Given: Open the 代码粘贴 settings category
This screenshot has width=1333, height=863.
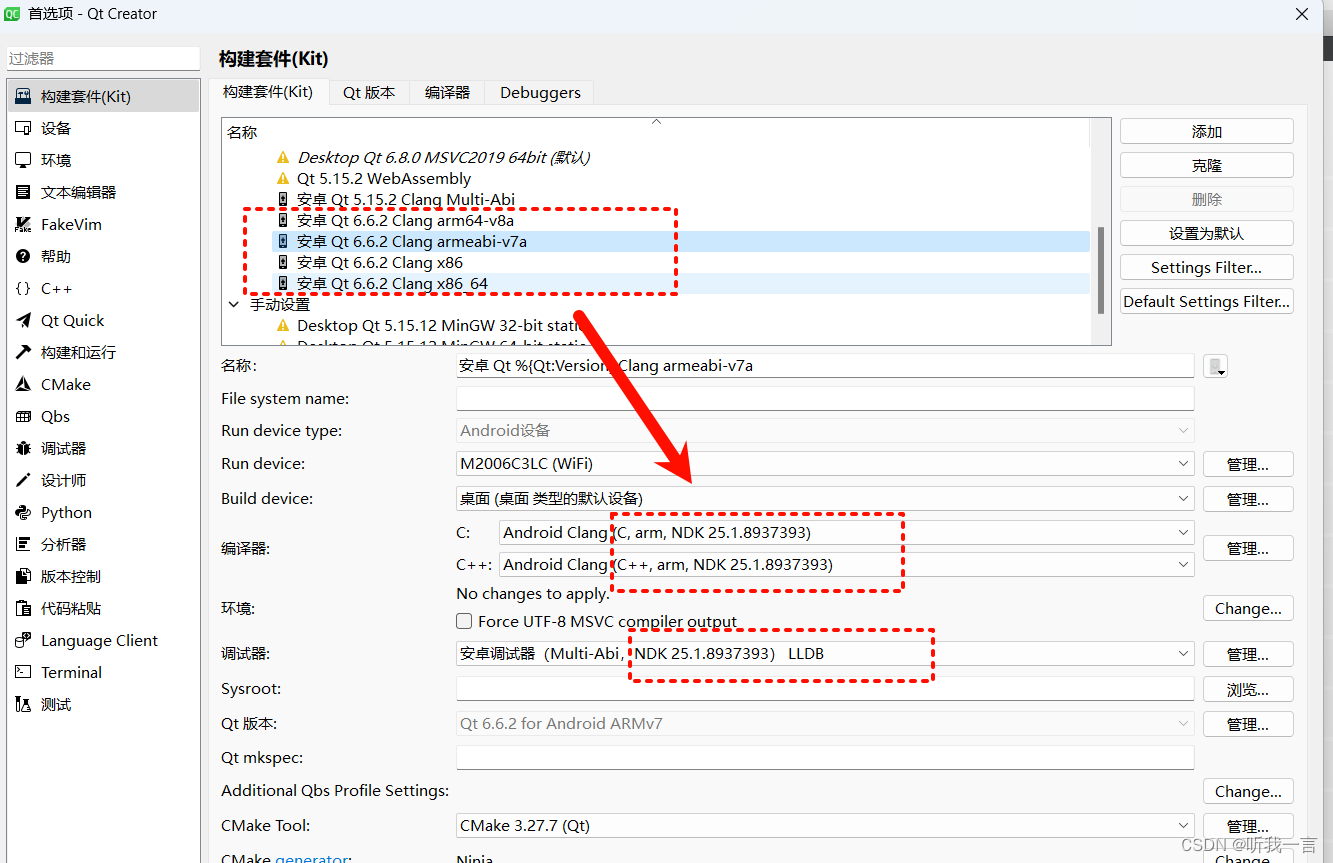Looking at the screenshot, I should (103, 608).
